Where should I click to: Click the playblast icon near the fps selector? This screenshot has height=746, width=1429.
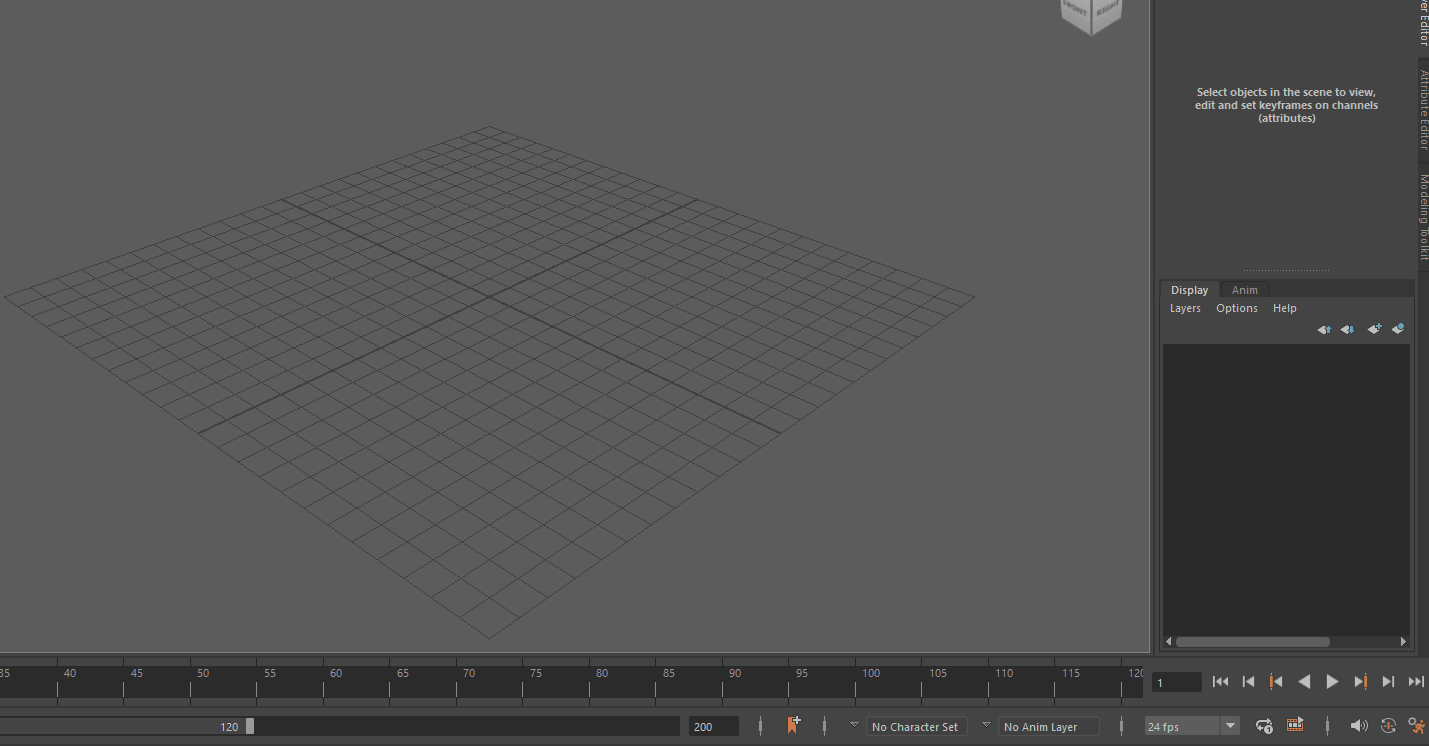[x=1295, y=725]
